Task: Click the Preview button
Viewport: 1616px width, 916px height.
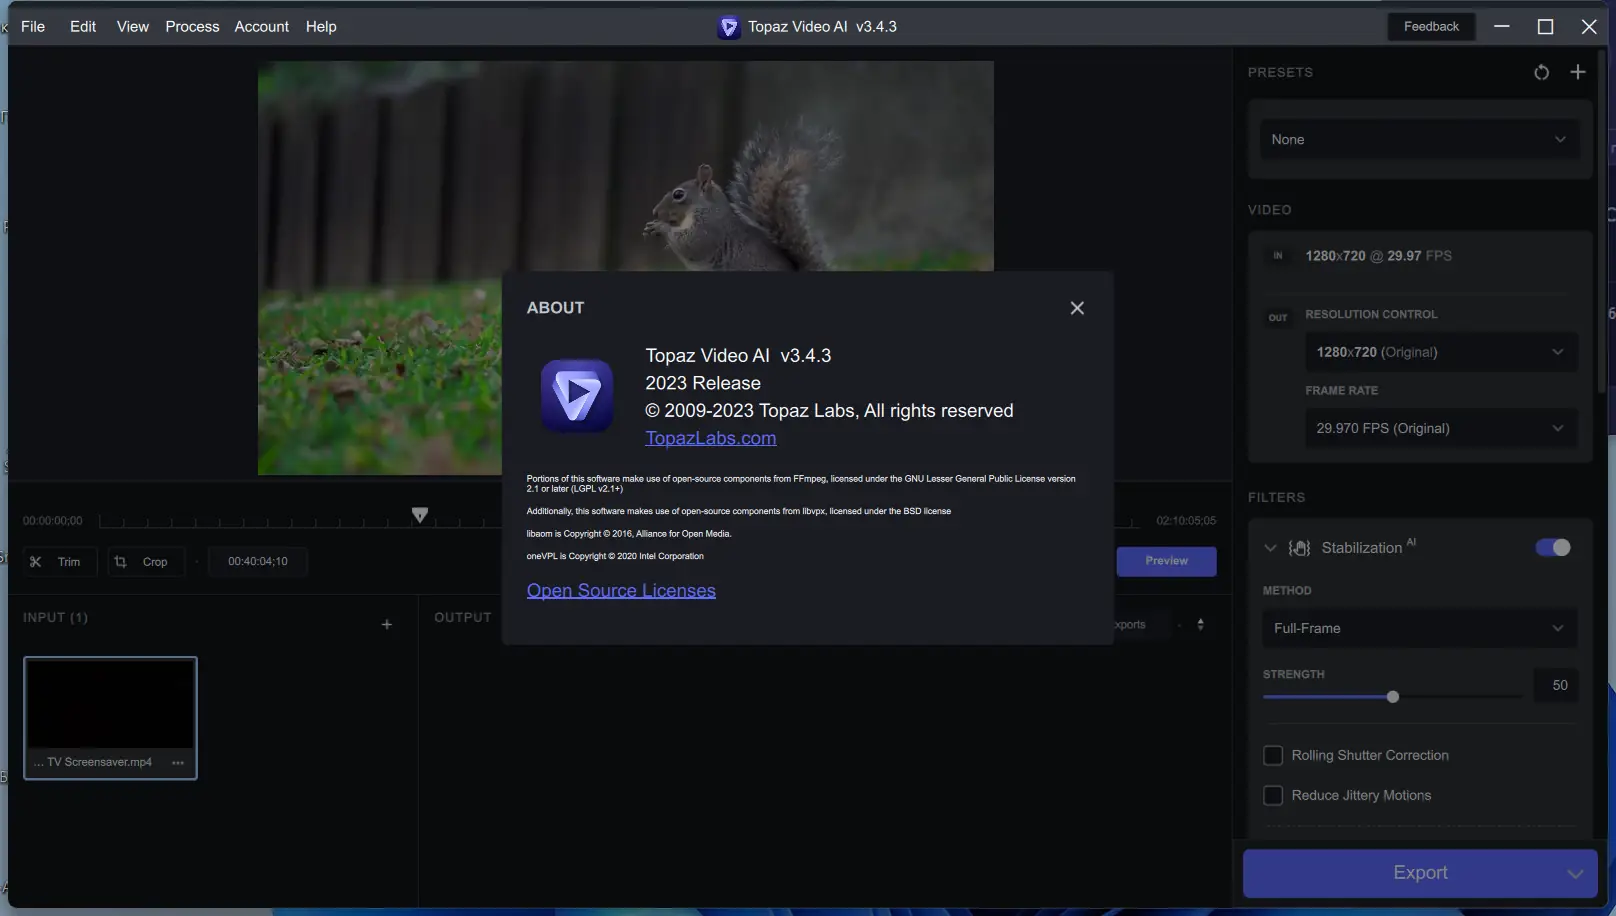Action: (1166, 561)
